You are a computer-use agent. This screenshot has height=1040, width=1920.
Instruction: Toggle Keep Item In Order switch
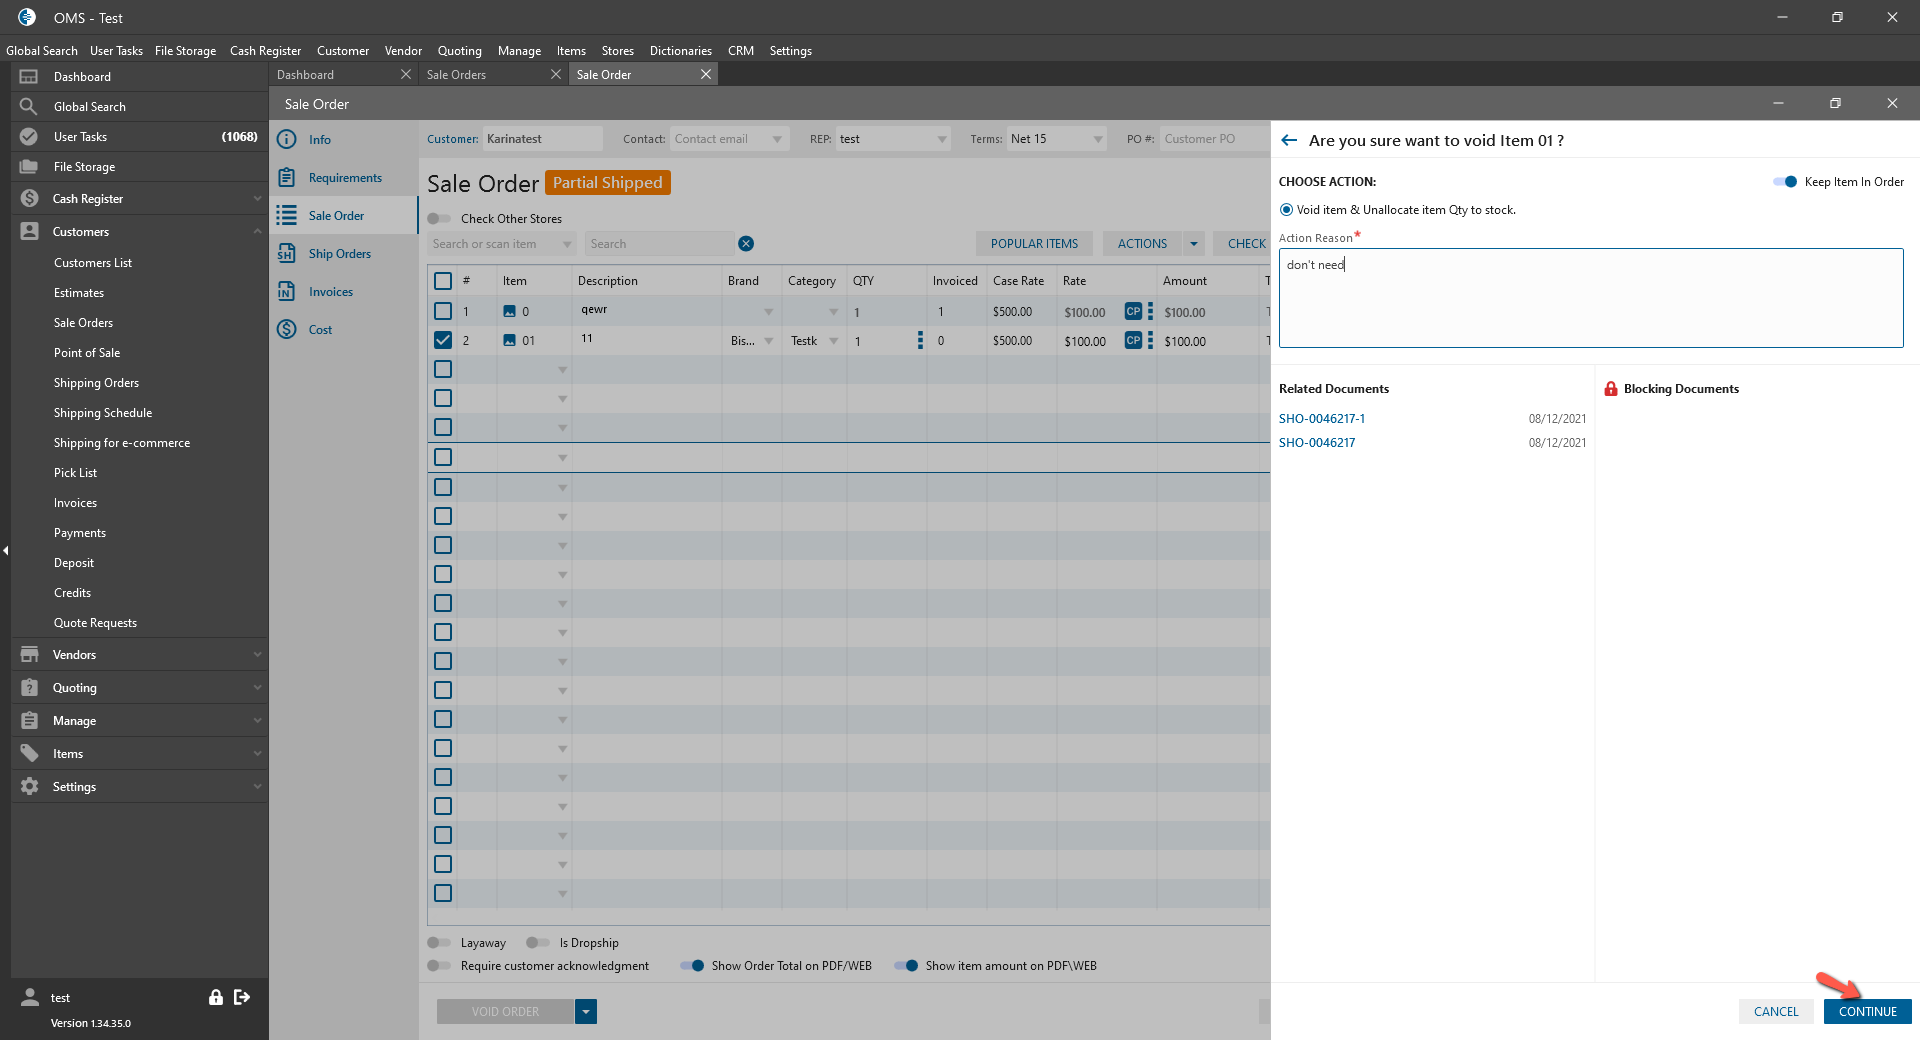(x=1785, y=182)
